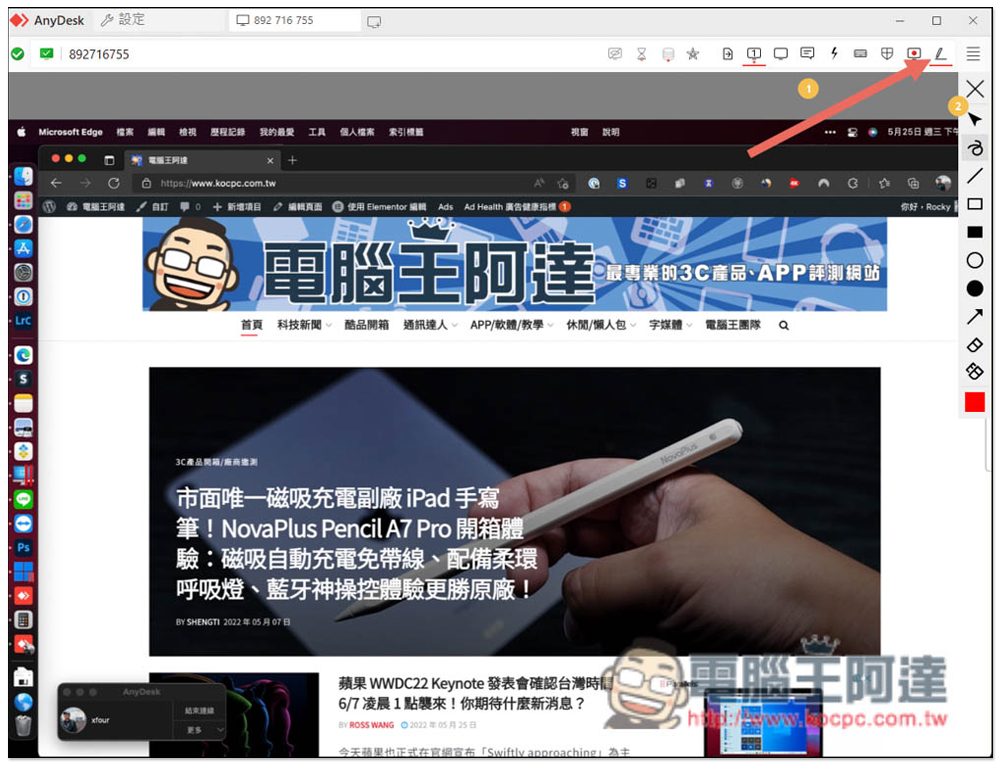The image size is (1000, 766).
Task: Open the chat bubble icon
Action: pos(807,54)
